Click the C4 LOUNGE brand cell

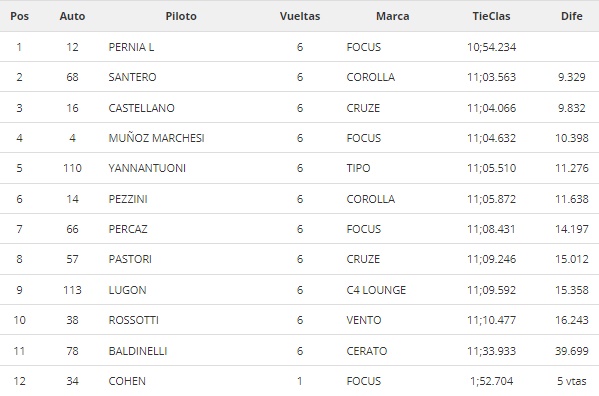click(x=376, y=290)
